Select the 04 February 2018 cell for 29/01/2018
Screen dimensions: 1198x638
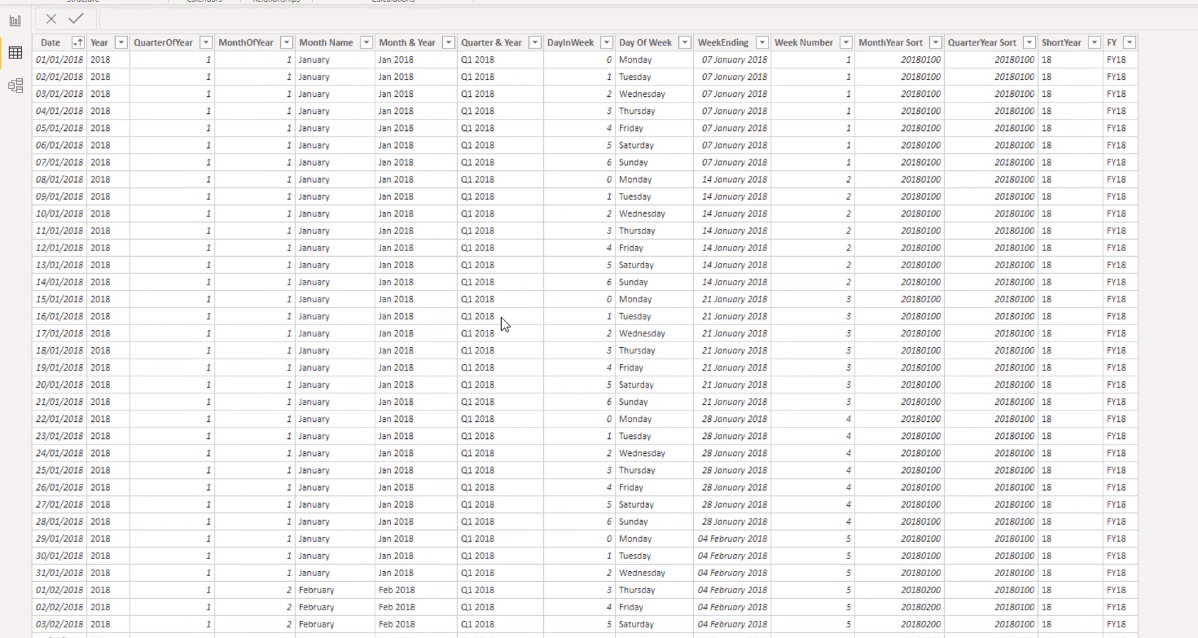(x=733, y=539)
